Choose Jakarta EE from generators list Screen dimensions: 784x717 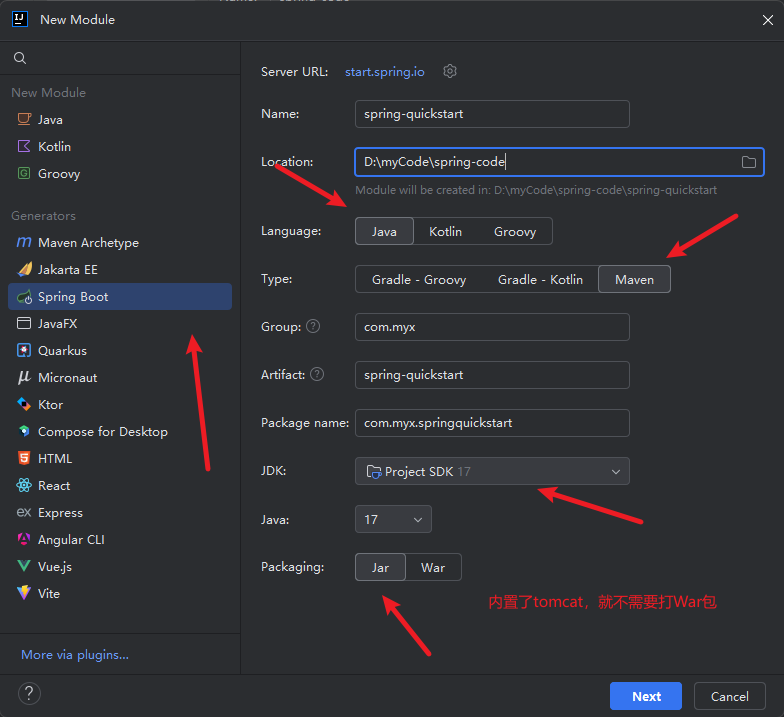(67, 270)
